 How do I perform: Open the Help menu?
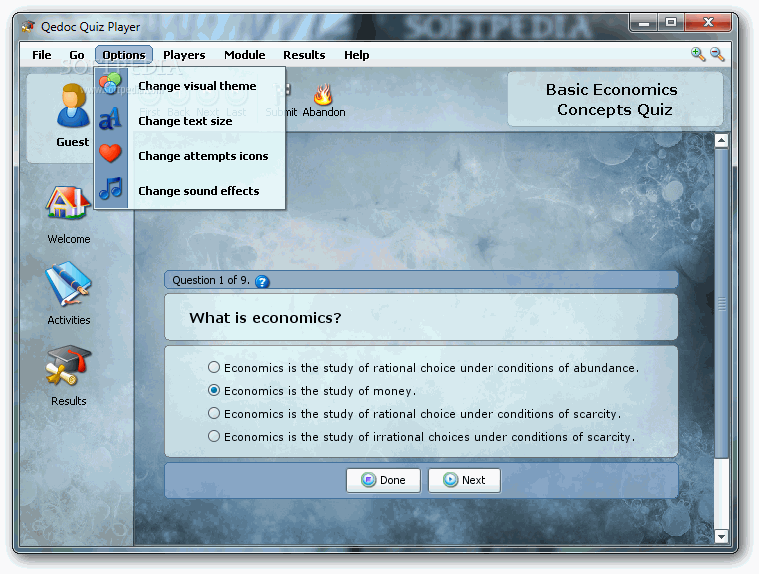(357, 55)
